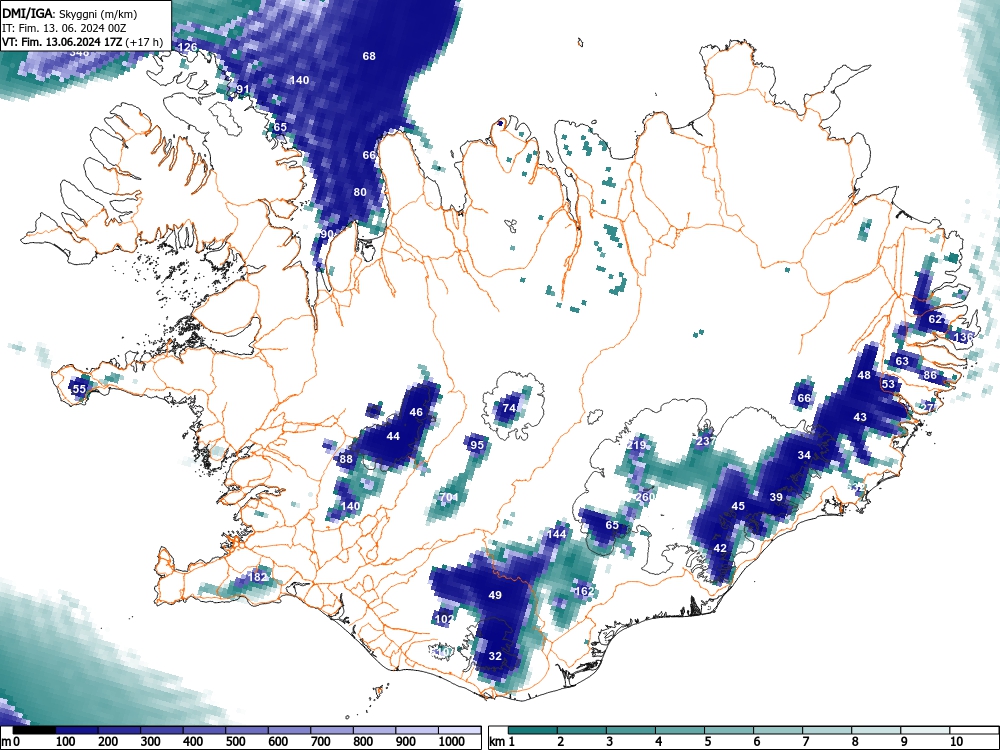The width and height of the screenshot is (1000, 750).
Task: Select the map value 144
Action: click(557, 534)
